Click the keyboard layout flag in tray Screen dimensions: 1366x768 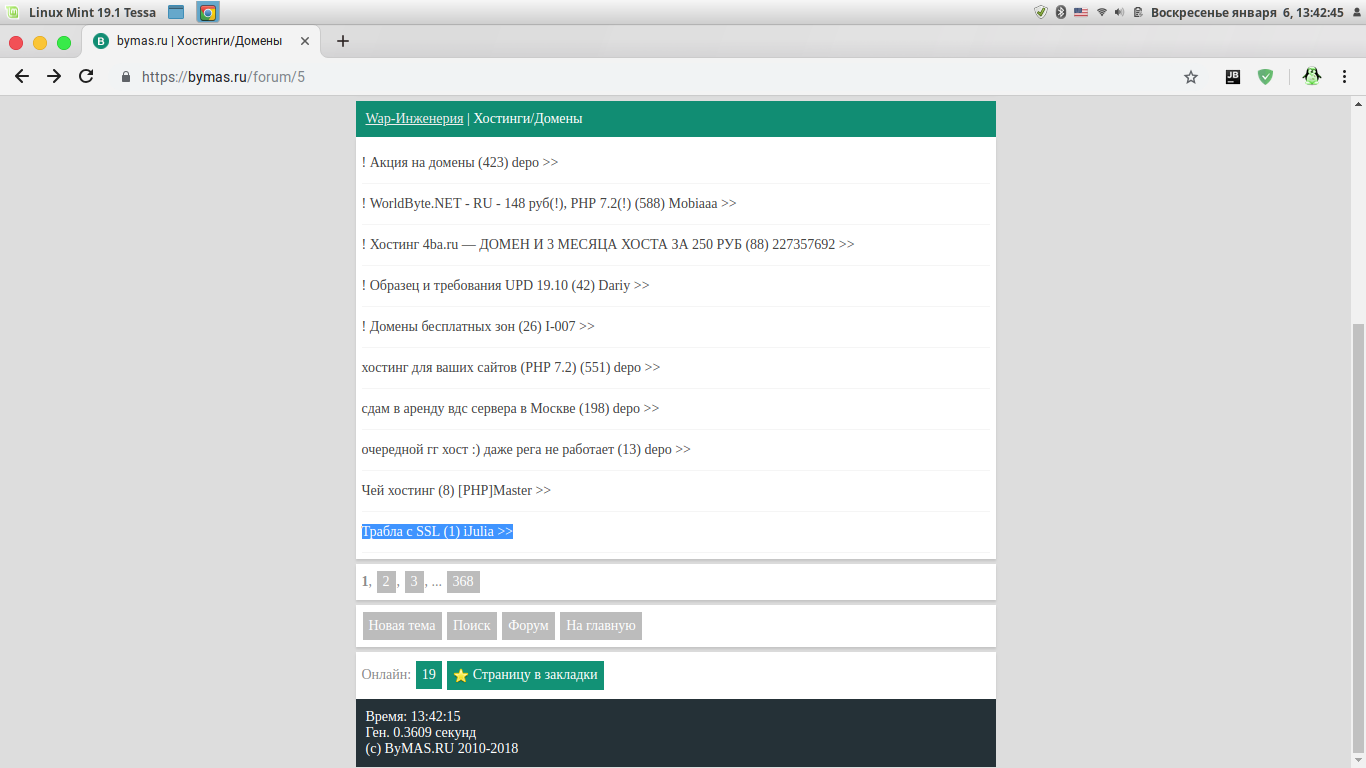[1081, 12]
